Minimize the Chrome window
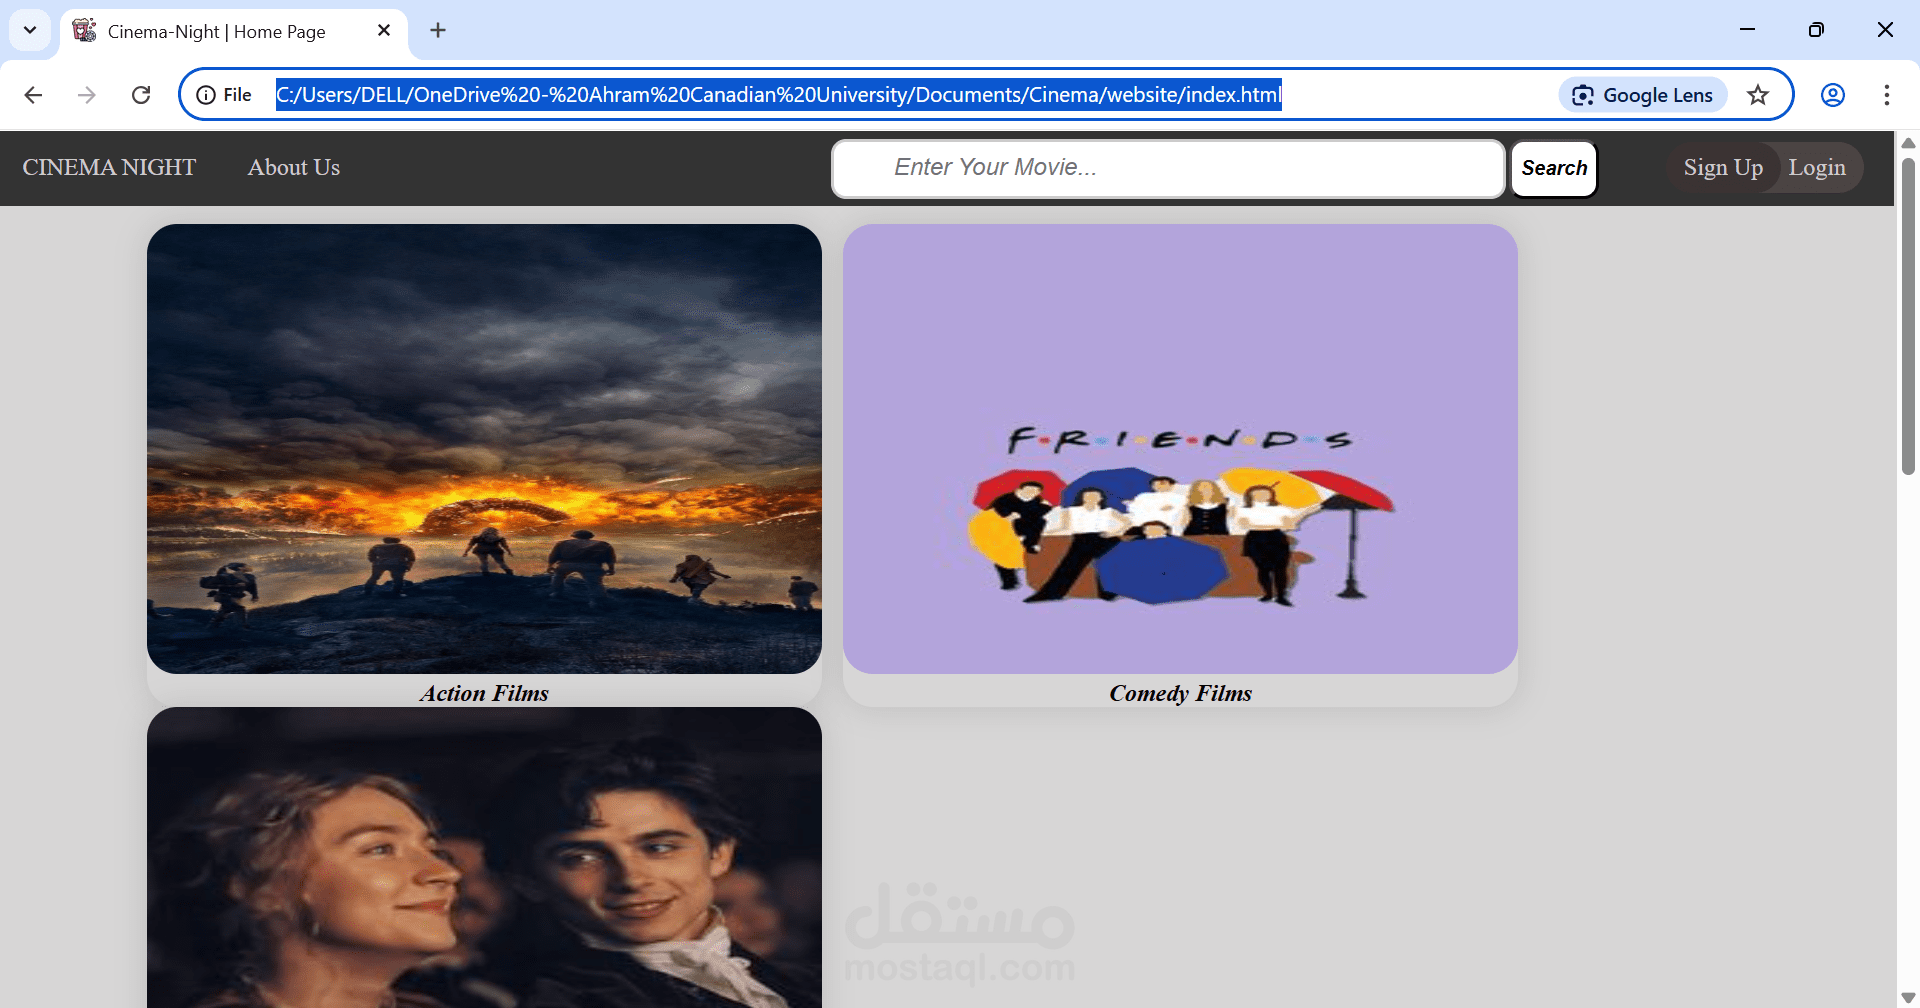The width and height of the screenshot is (1920, 1008). tap(1747, 30)
